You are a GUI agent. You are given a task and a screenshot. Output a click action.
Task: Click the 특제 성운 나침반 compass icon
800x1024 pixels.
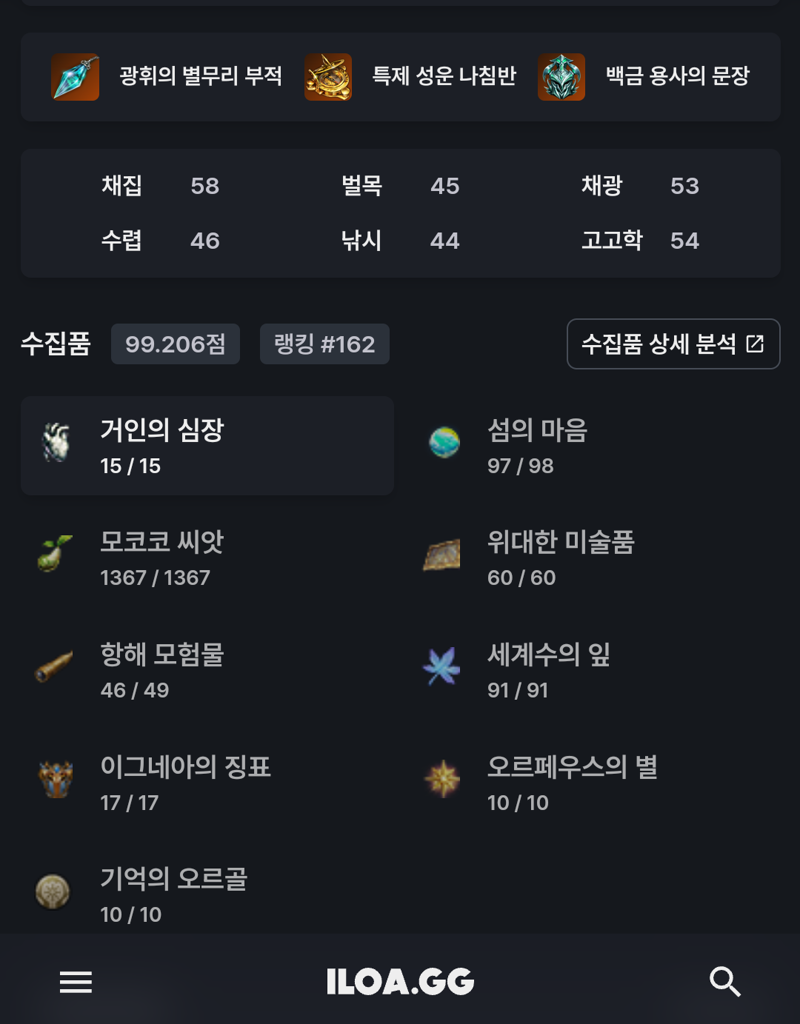point(328,77)
